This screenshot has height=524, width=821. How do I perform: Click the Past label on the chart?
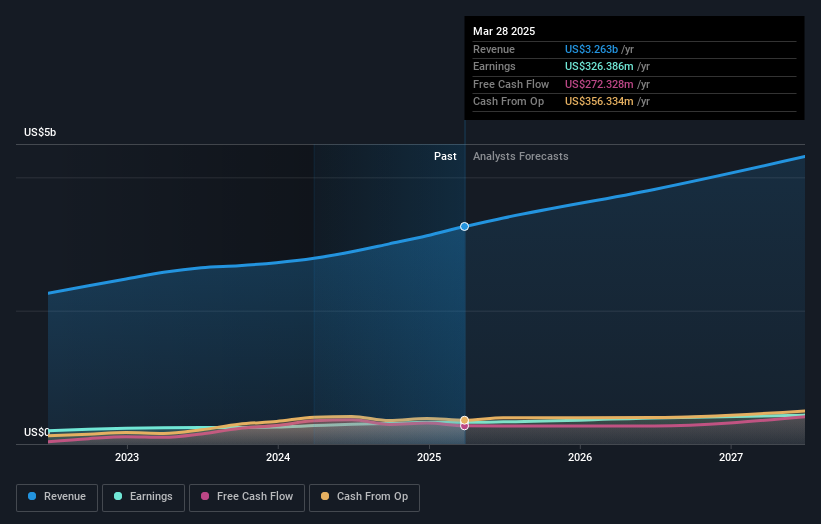445,157
